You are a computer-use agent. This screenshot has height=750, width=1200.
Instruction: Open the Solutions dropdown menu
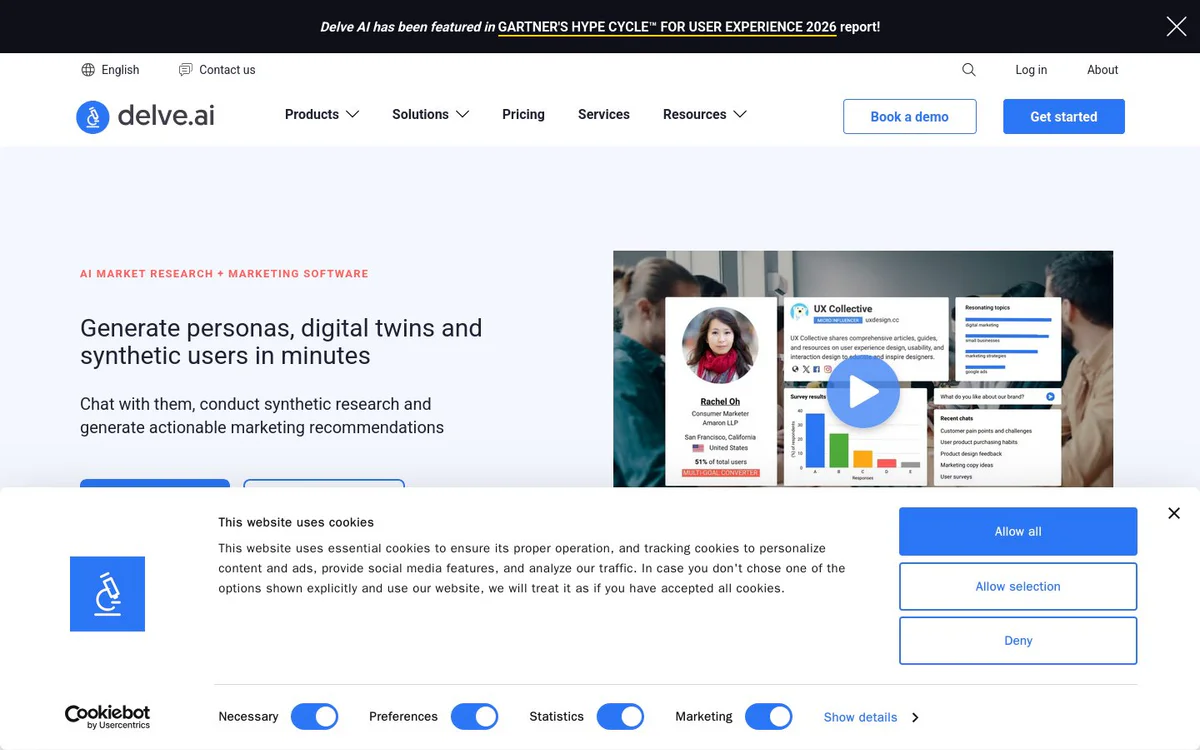(430, 115)
